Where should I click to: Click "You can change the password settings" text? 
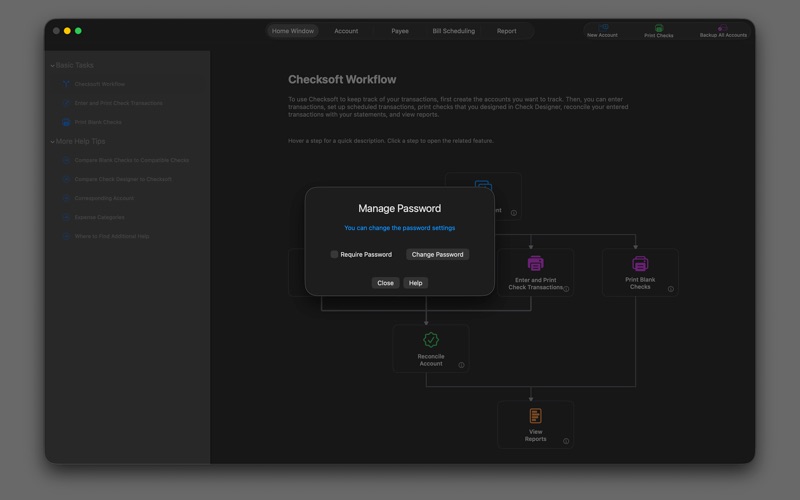click(399, 228)
